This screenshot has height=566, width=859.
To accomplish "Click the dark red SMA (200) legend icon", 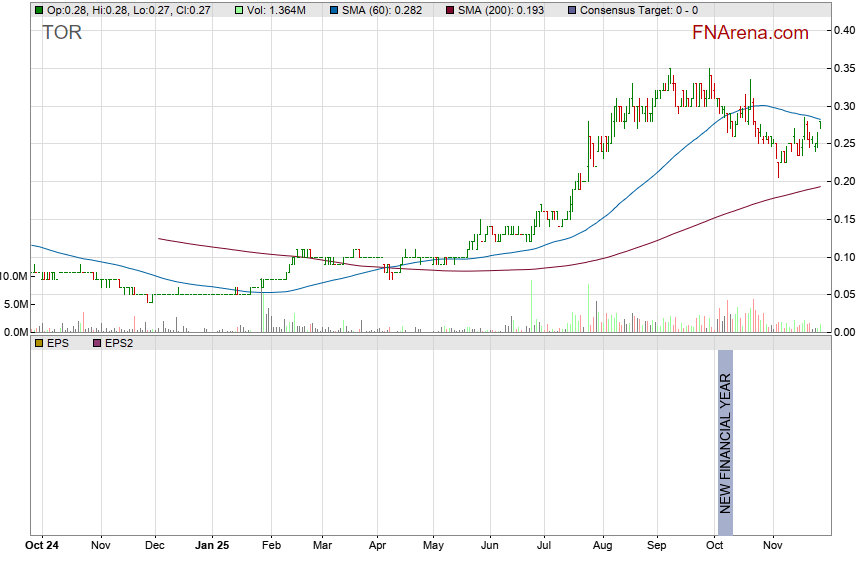I will point(450,10).
